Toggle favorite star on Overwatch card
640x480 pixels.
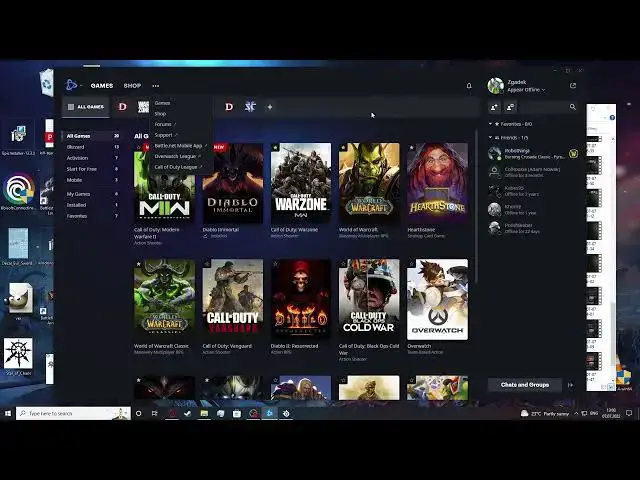pyautogui.click(x=412, y=264)
